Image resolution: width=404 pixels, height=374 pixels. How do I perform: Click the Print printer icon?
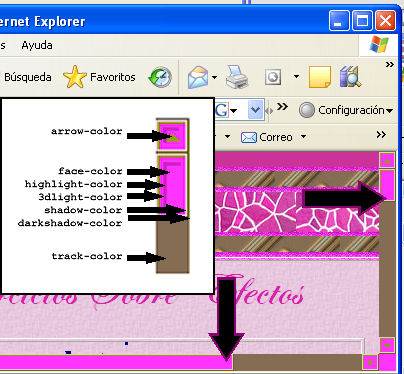click(237, 77)
